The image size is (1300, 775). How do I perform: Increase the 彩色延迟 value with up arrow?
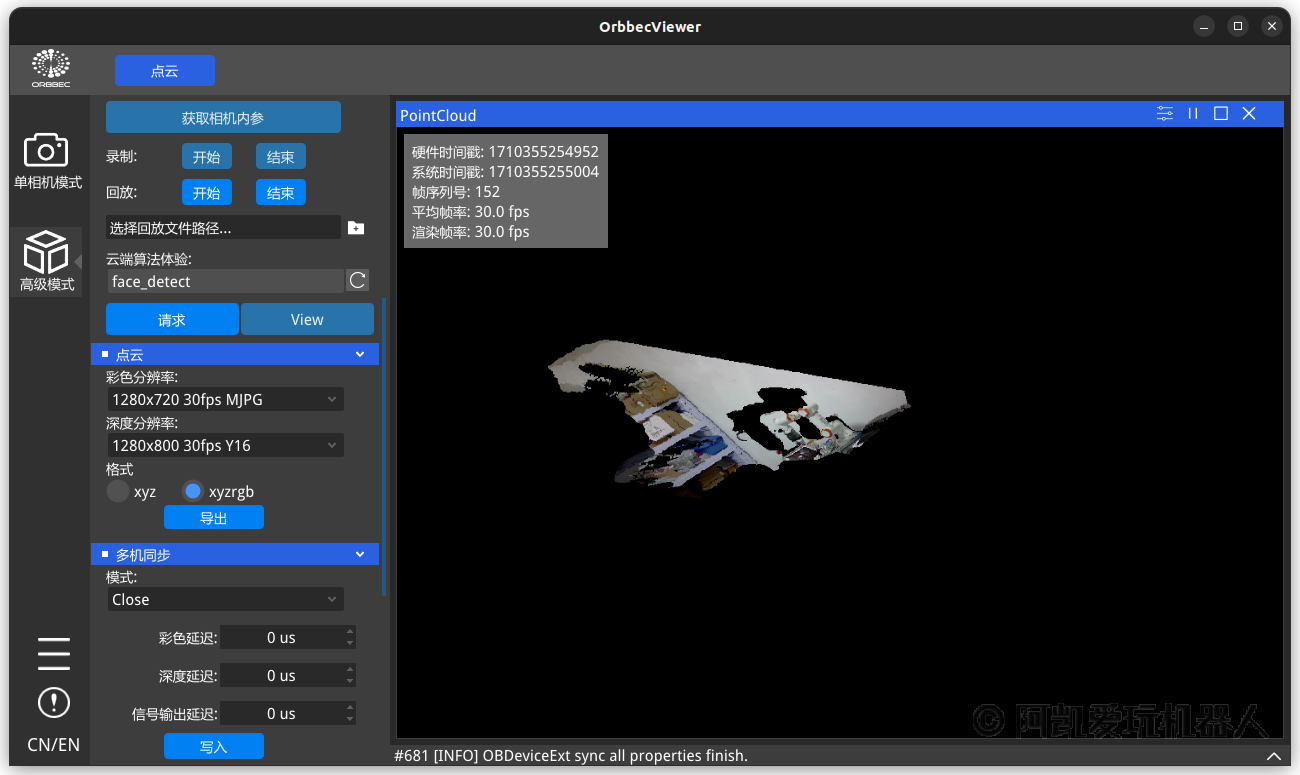pyautogui.click(x=350, y=632)
